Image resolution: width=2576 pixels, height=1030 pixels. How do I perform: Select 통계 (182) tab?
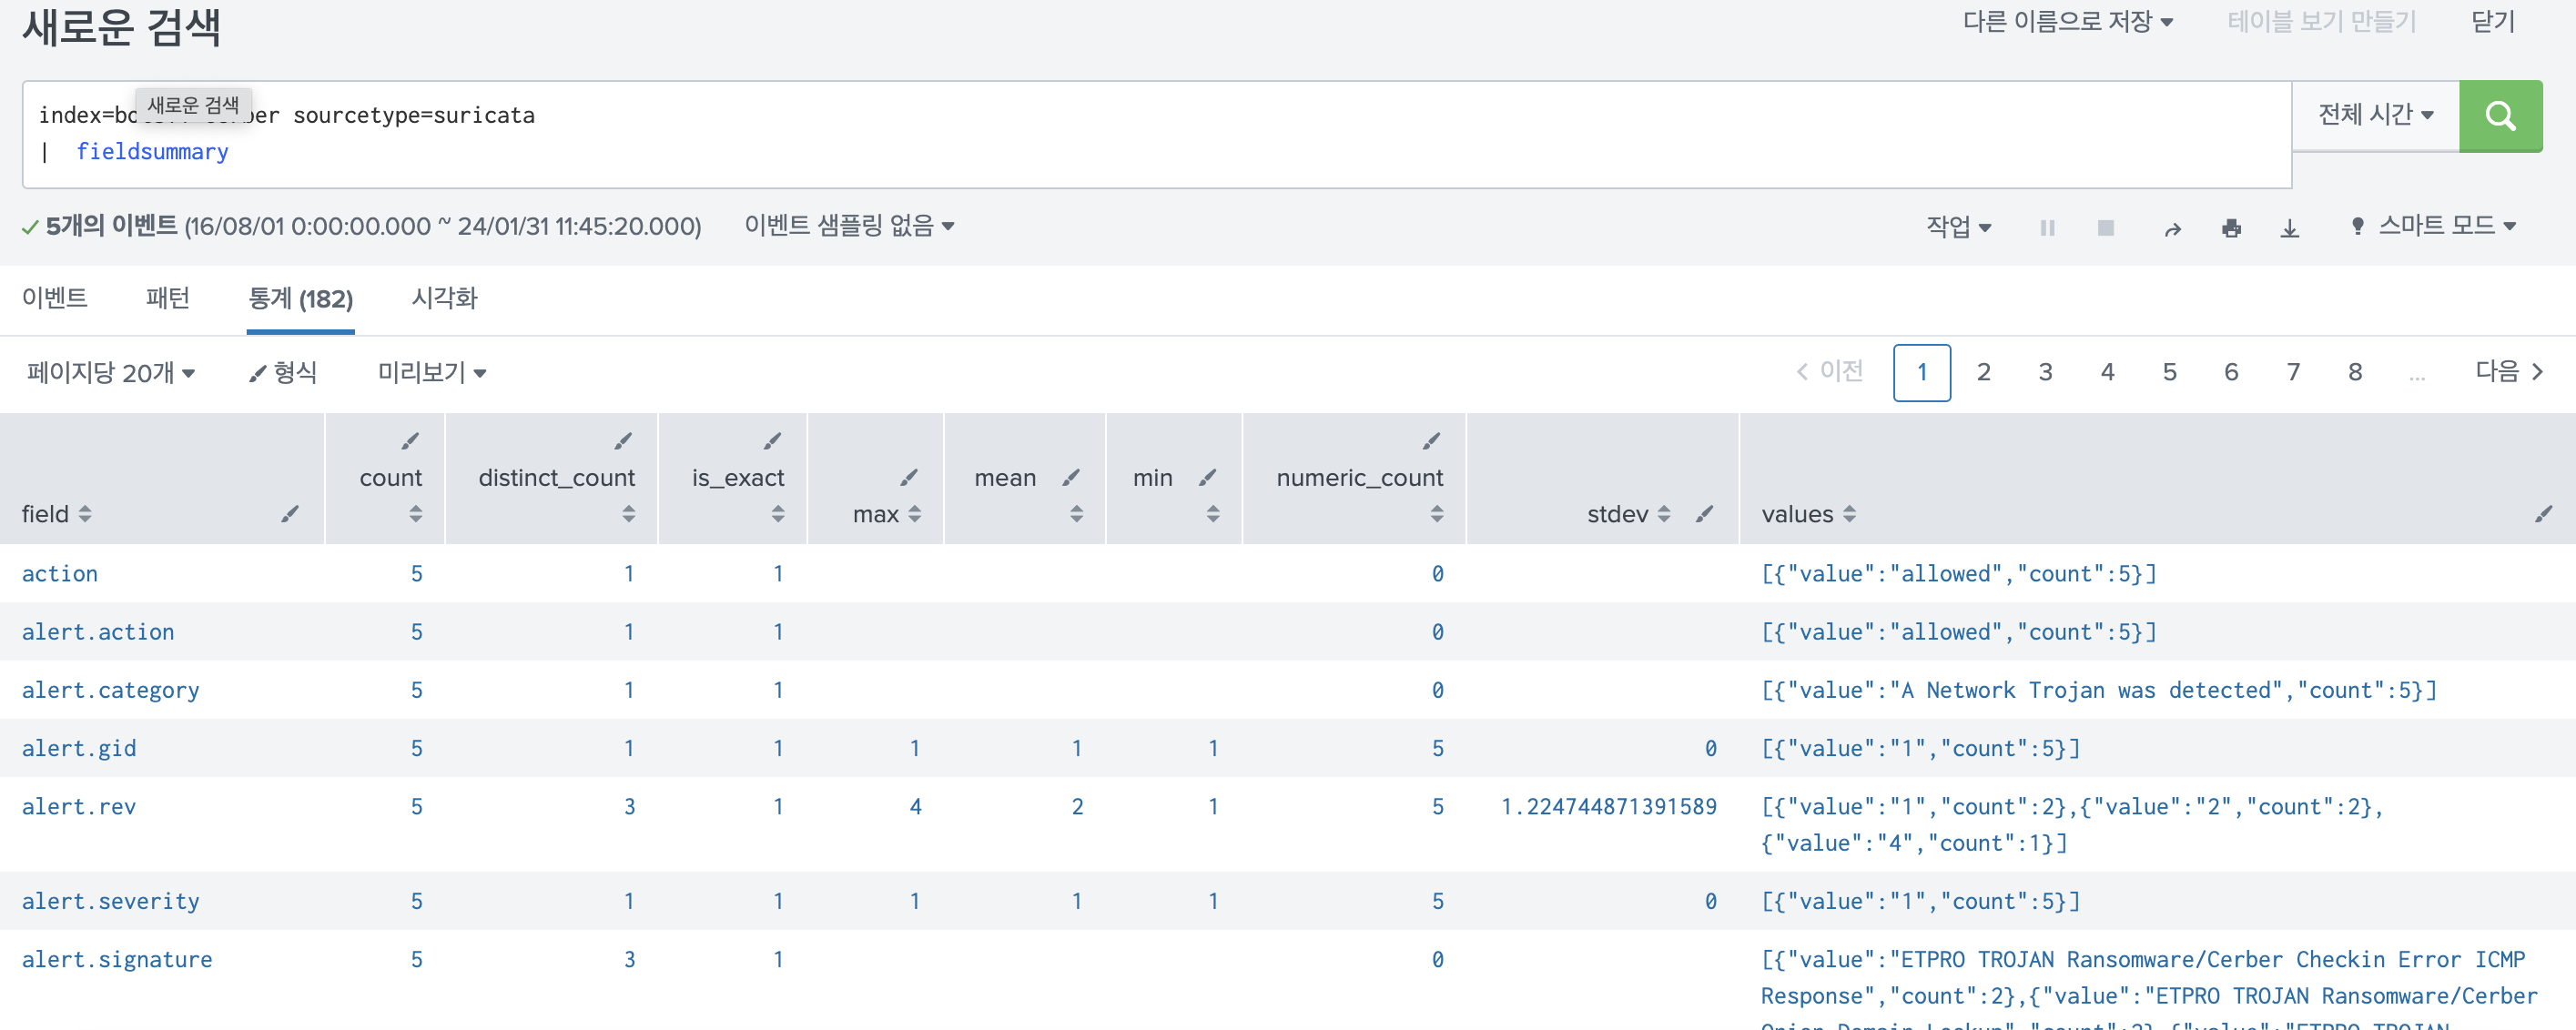coord(300,299)
